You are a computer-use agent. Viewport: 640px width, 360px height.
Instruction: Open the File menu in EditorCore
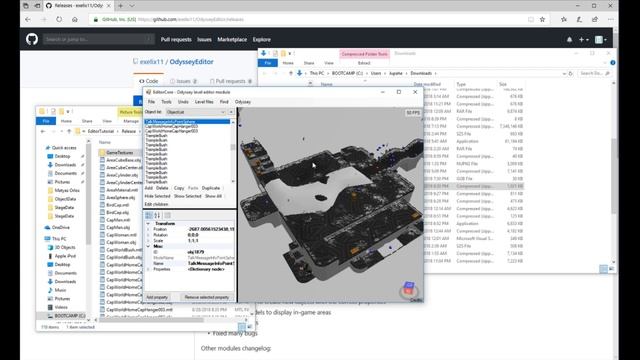(151, 102)
